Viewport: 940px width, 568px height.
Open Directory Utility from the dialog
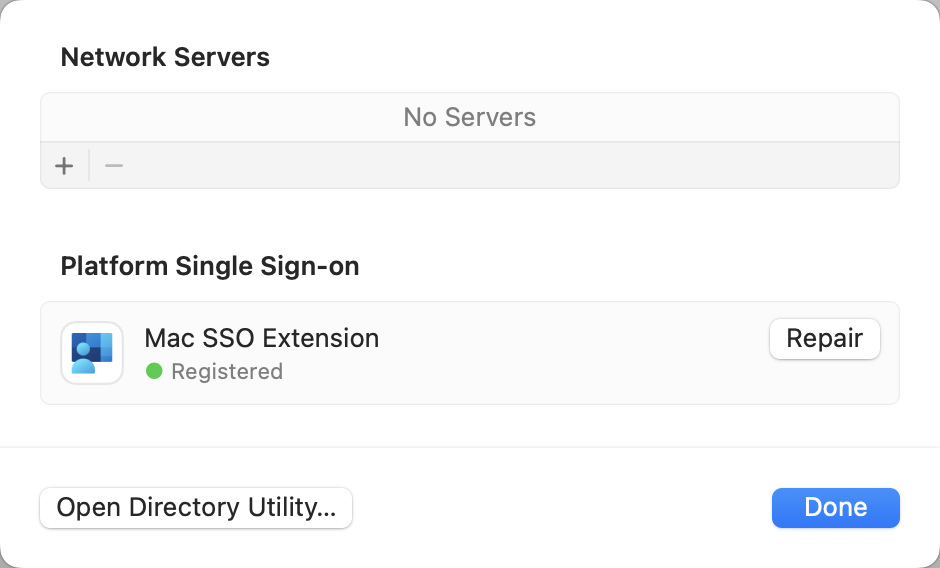click(x=196, y=508)
